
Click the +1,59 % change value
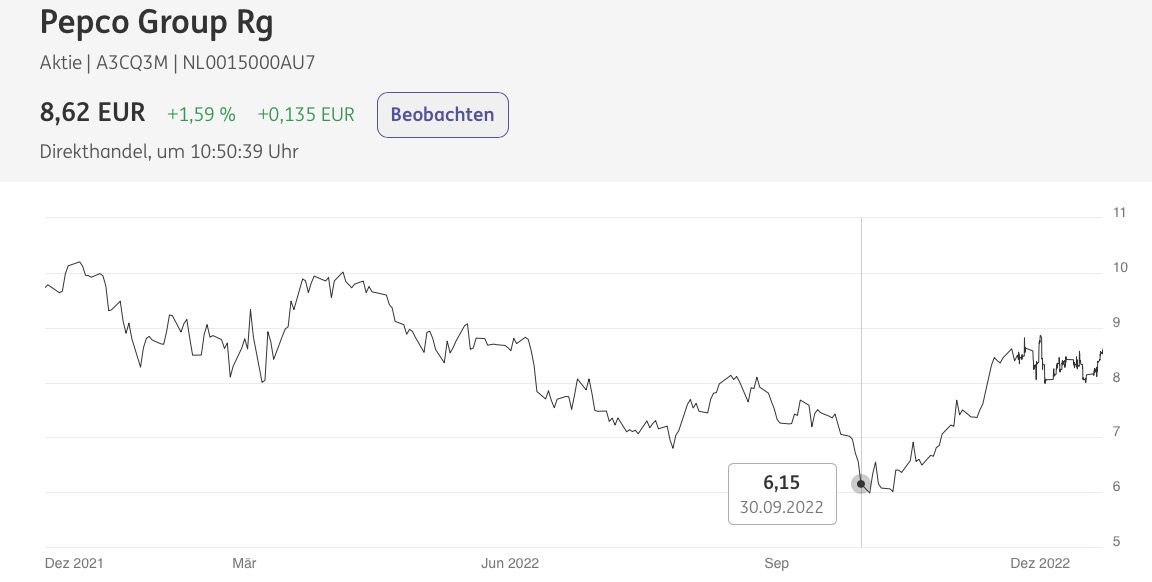201,115
